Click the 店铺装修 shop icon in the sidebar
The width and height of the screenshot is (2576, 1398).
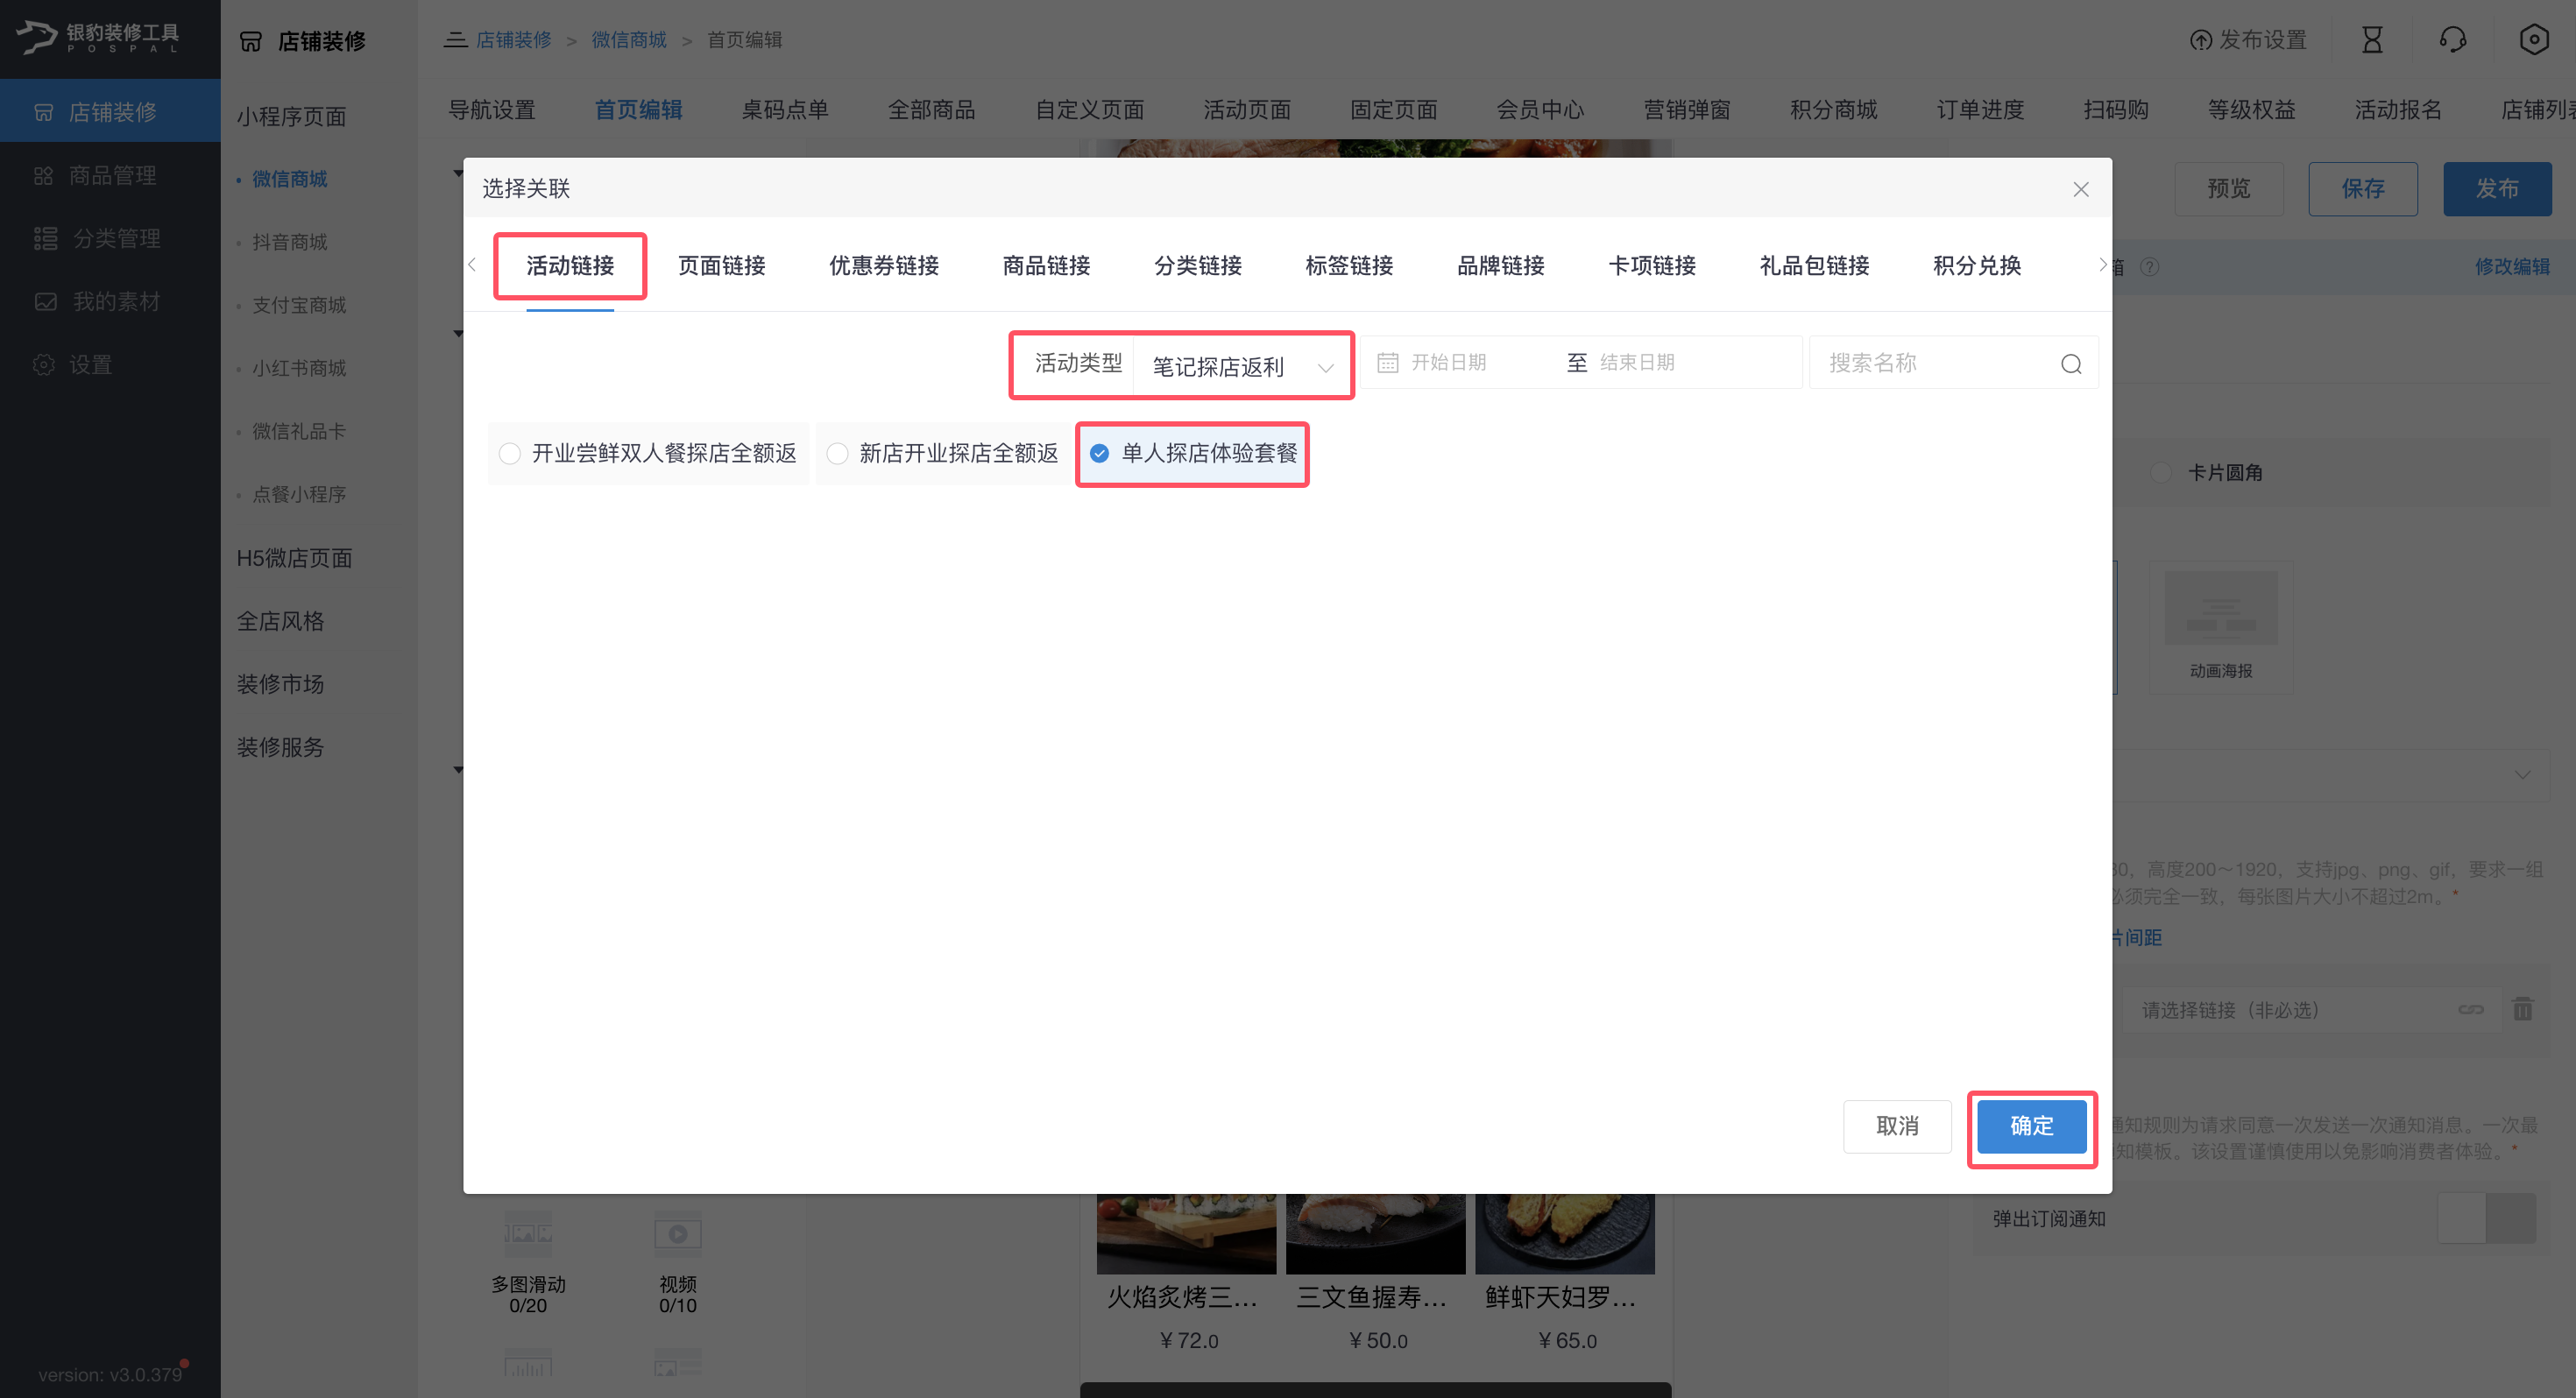pyautogui.click(x=44, y=112)
